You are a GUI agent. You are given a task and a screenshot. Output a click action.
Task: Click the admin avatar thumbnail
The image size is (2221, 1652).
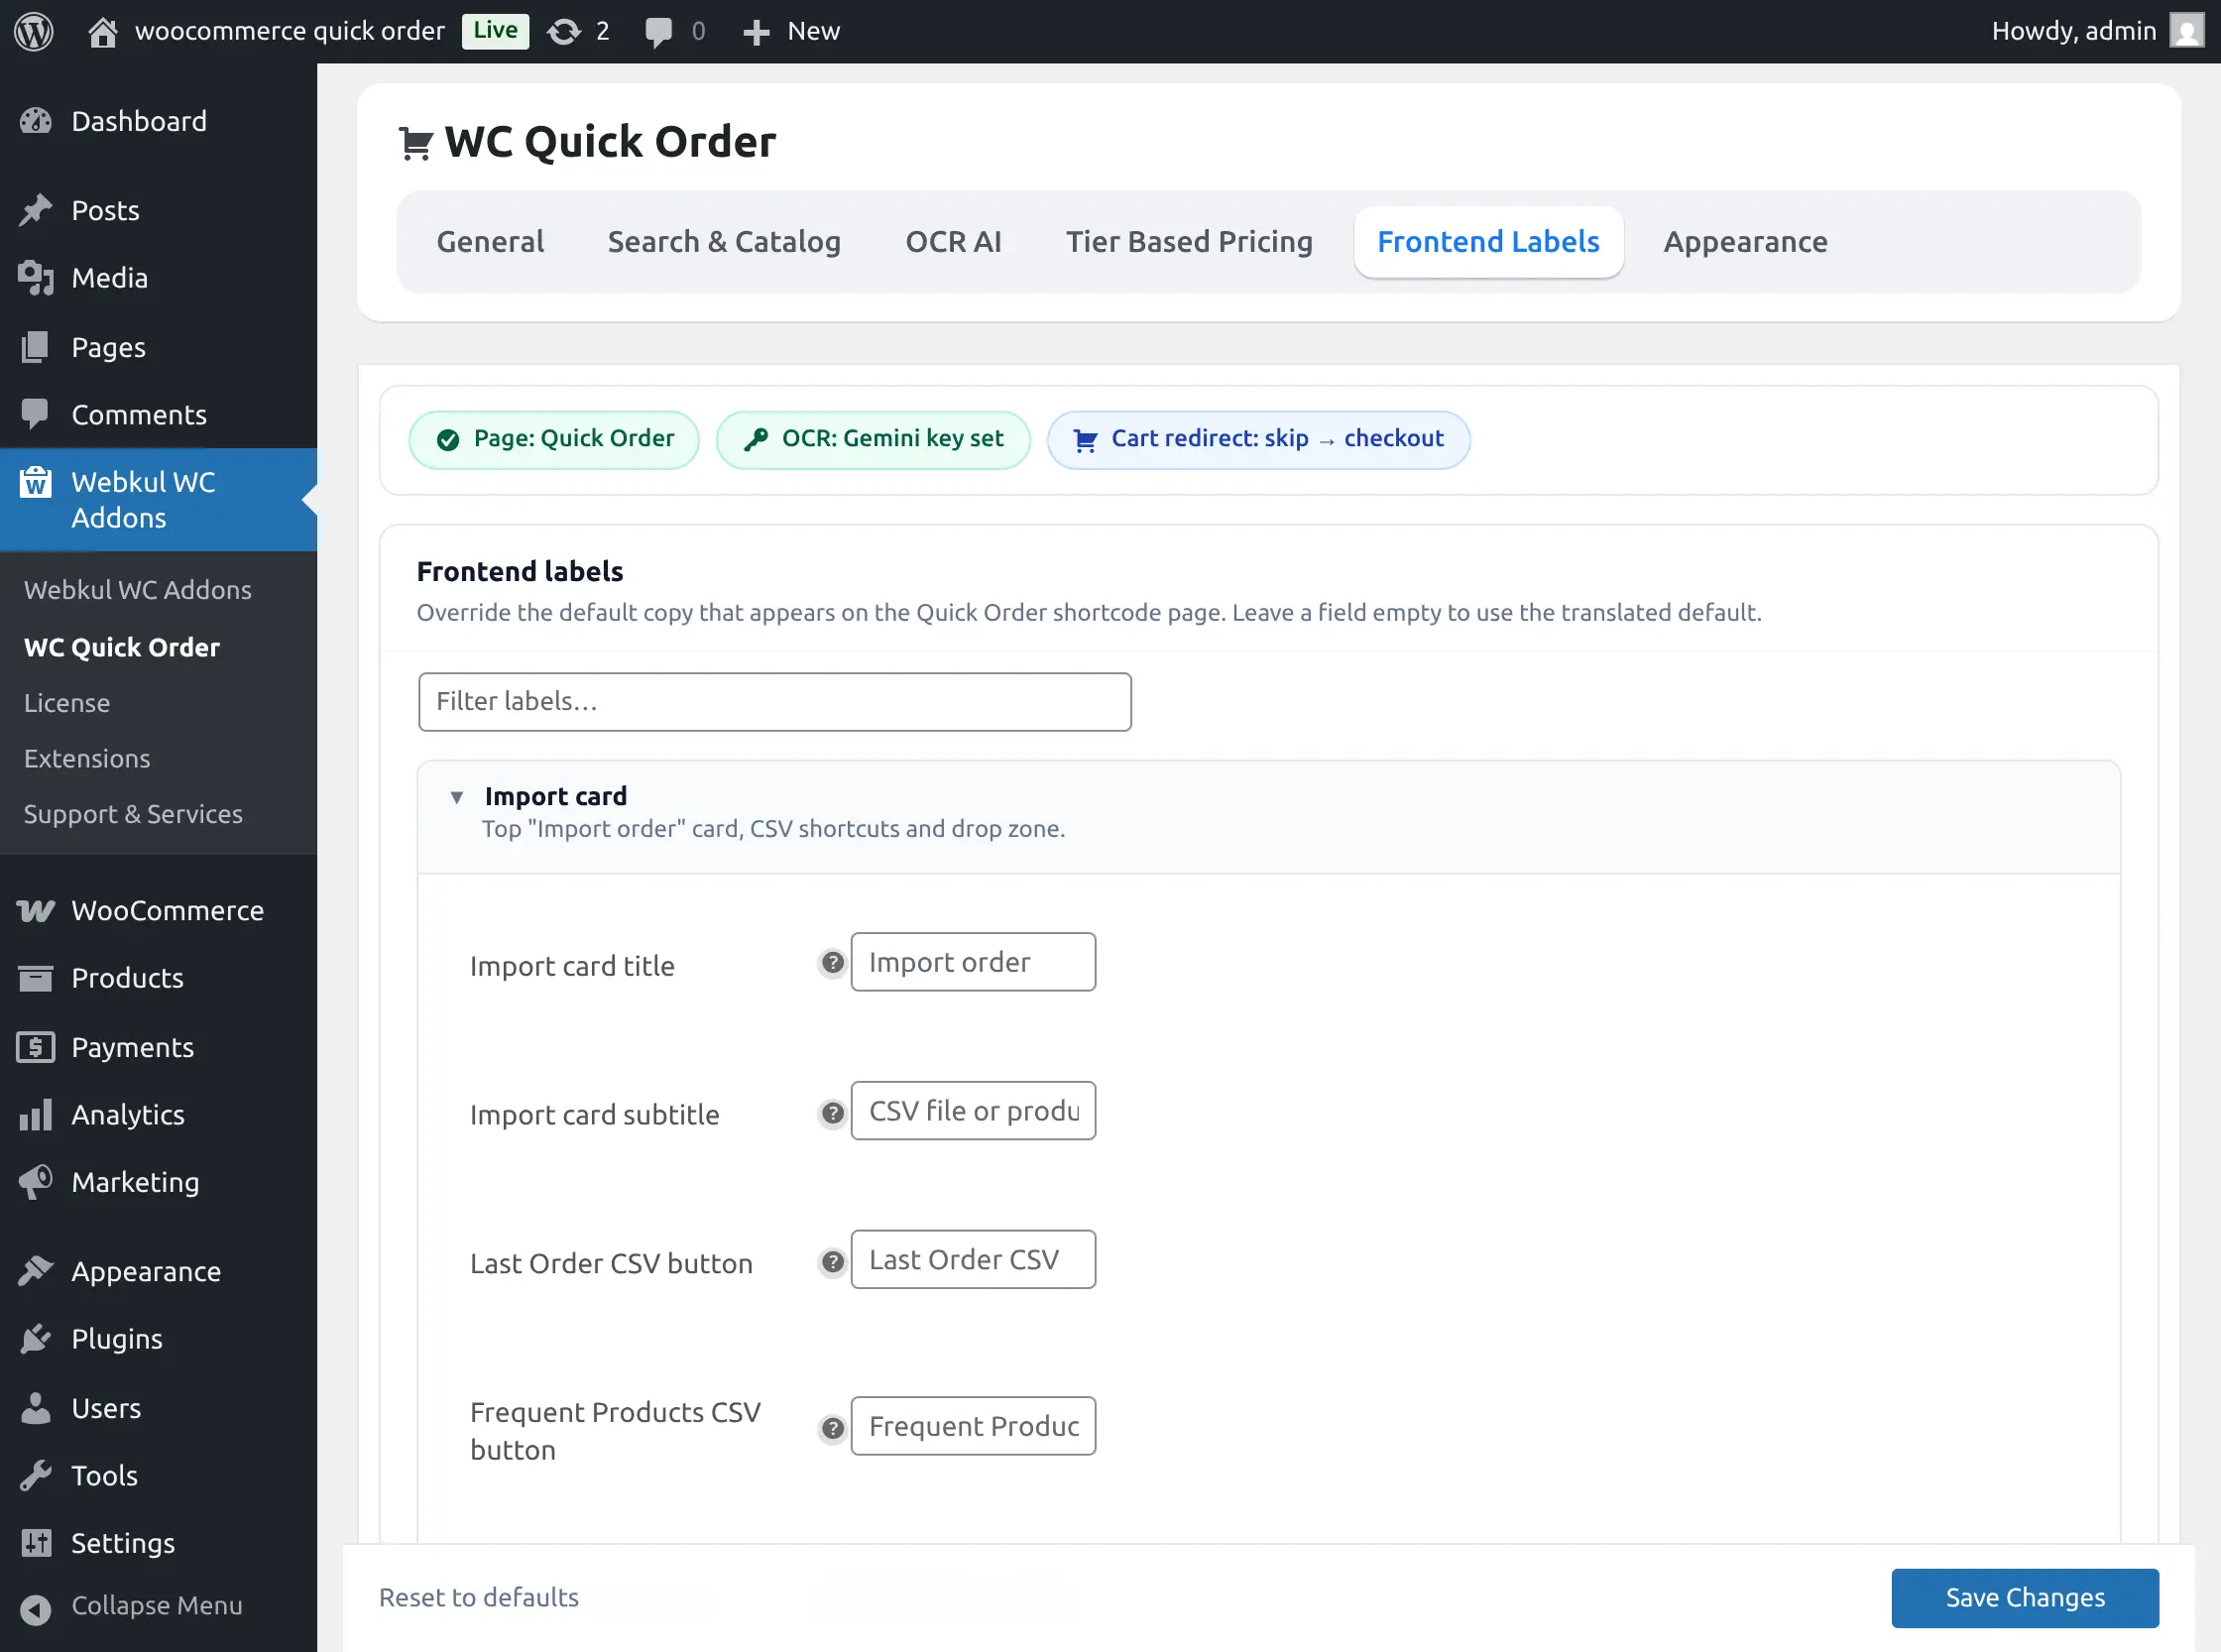tap(2187, 31)
